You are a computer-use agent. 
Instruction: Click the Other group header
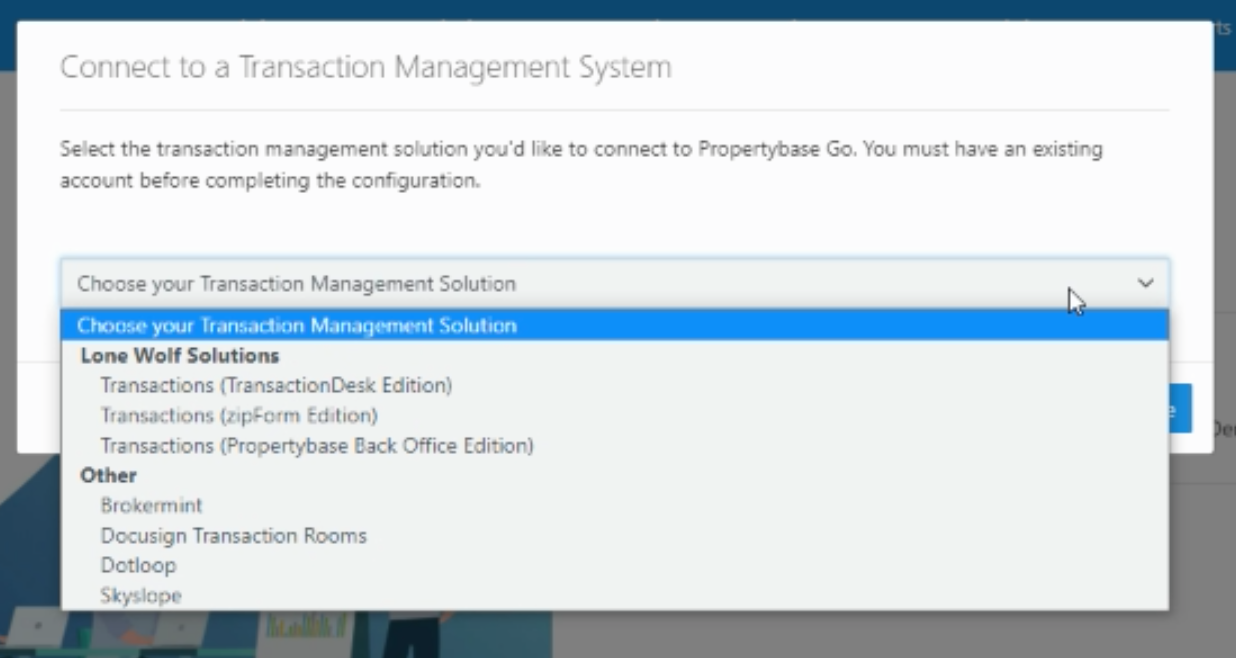pyautogui.click(x=108, y=475)
